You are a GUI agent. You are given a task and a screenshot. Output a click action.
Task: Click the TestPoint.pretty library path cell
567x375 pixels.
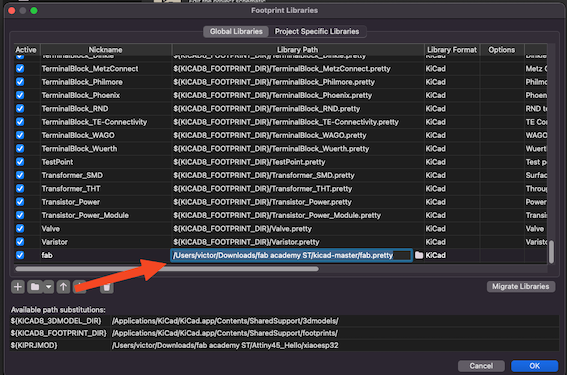point(298,162)
